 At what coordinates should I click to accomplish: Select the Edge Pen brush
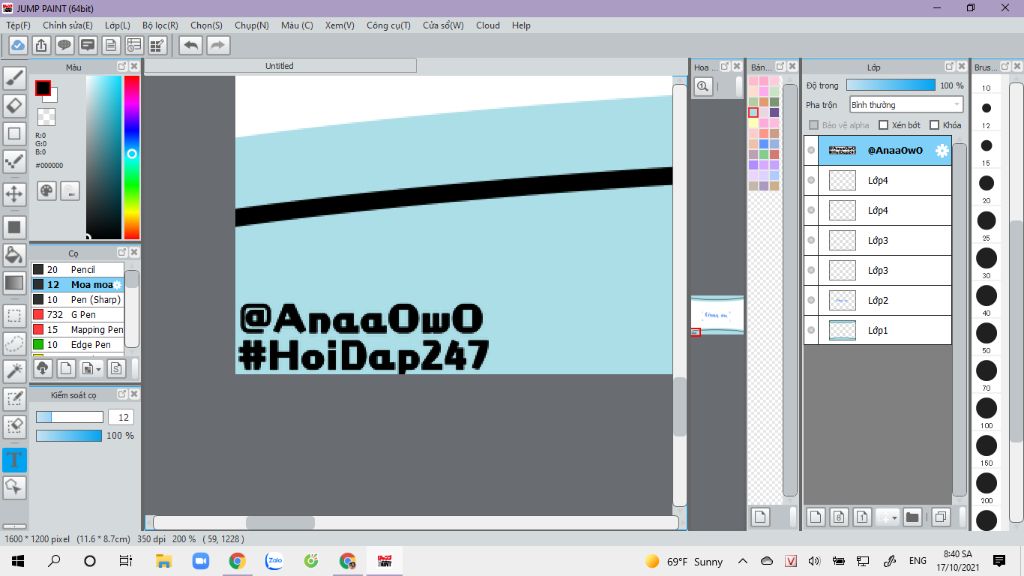click(x=78, y=345)
